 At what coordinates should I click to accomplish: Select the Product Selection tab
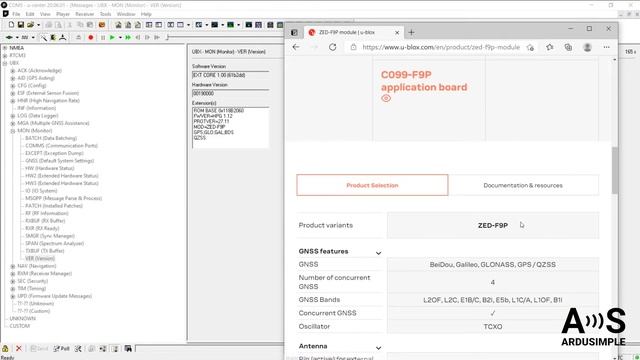point(372,185)
